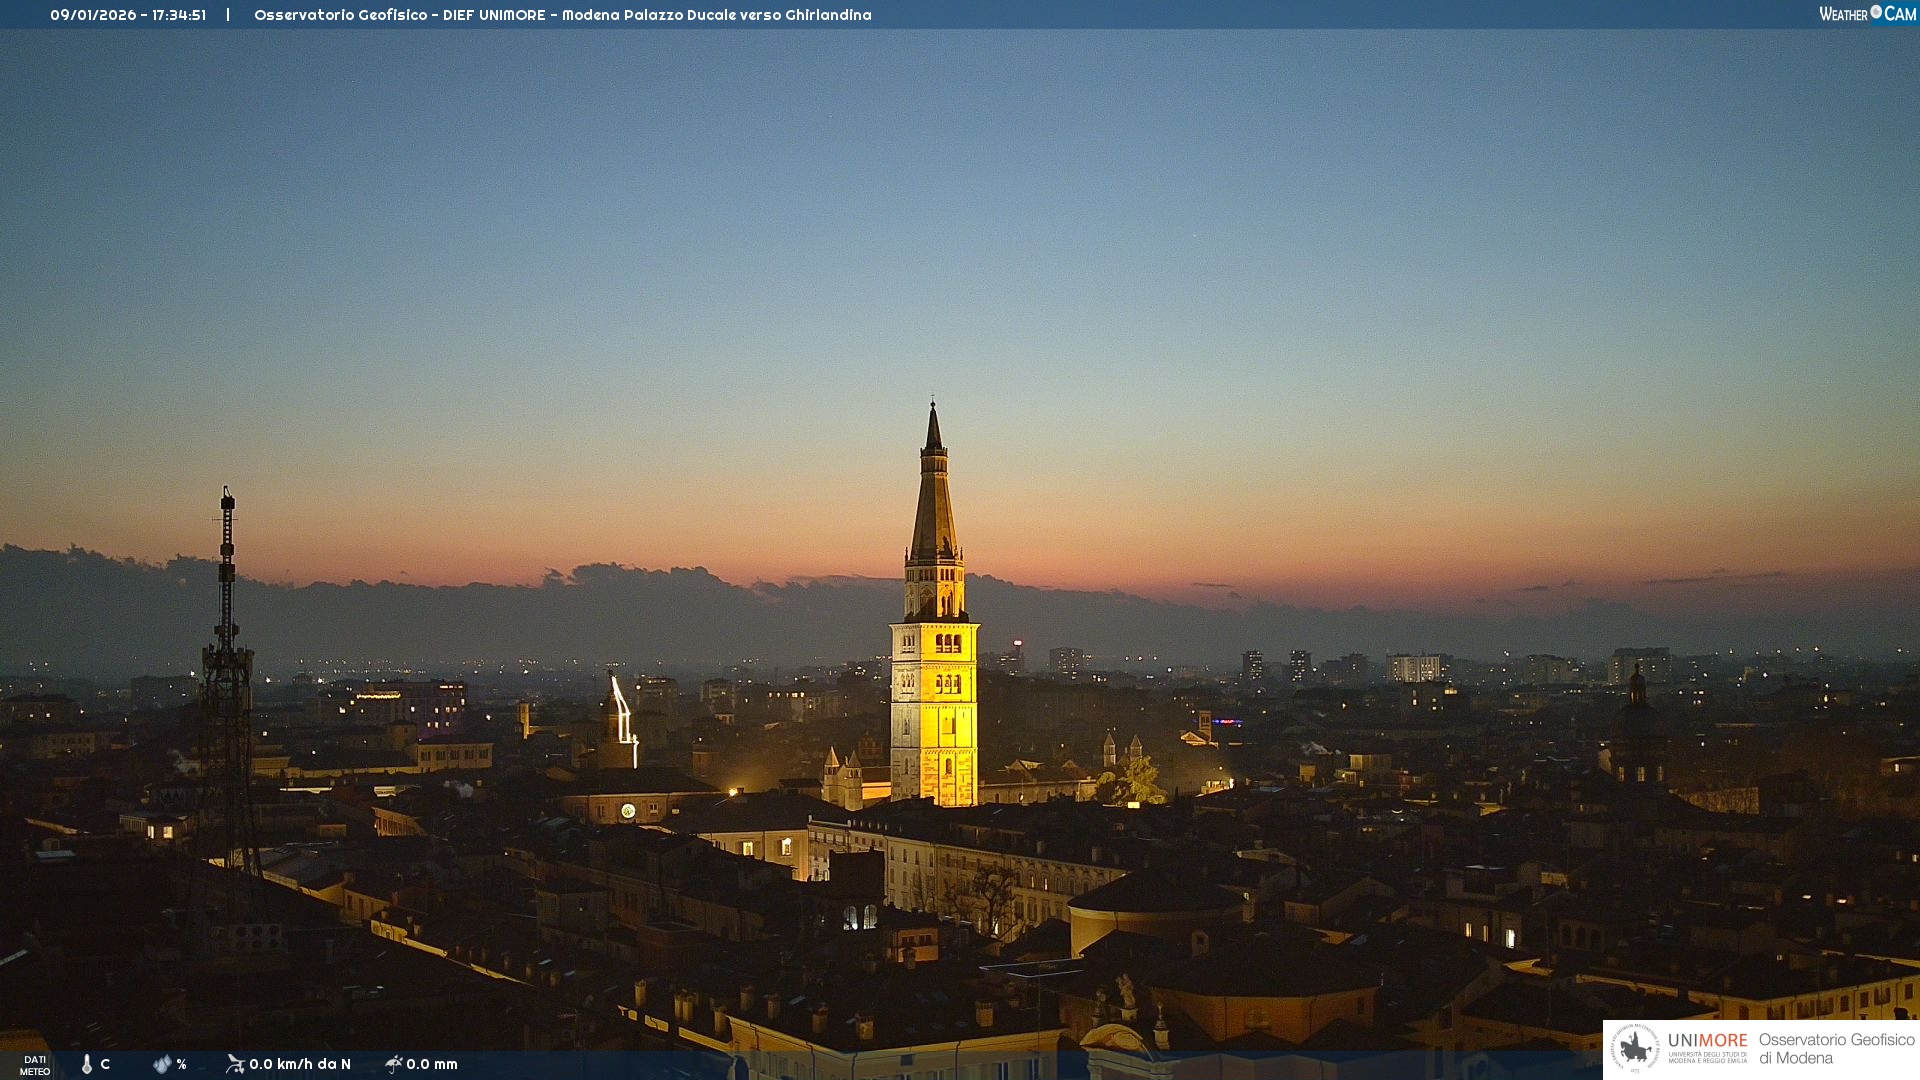Image resolution: width=1920 pixels, height=1080 pixels.
Task: Click the 0.0 mm rainfall reading
Action: point(432,1064)
